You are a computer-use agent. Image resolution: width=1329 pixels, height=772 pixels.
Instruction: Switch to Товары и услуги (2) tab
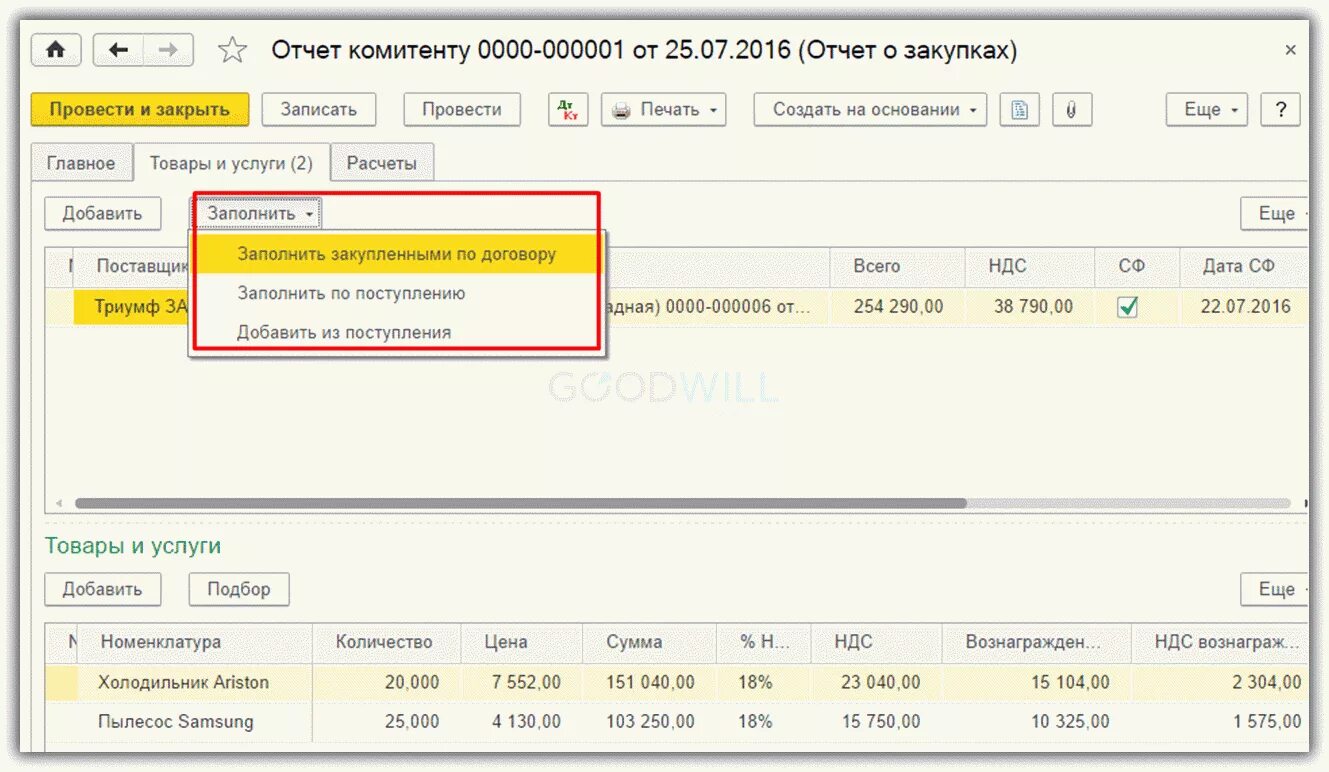pos(231,163)
